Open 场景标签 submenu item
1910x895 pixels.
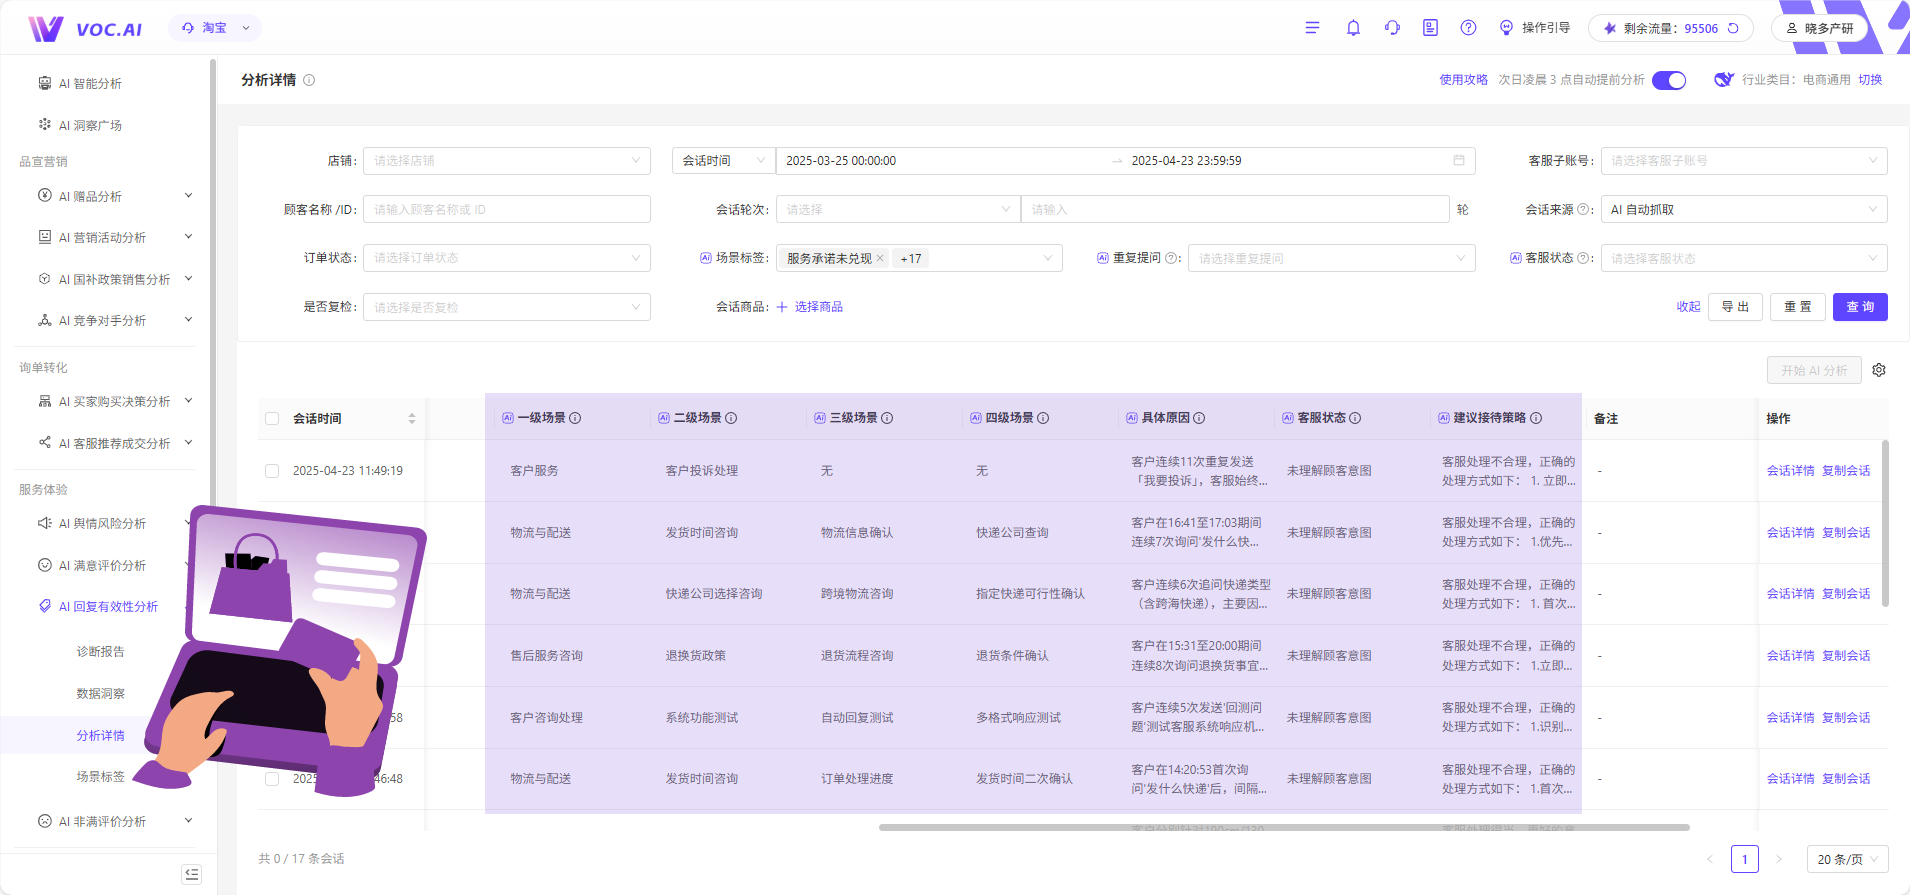click(101, 776)
